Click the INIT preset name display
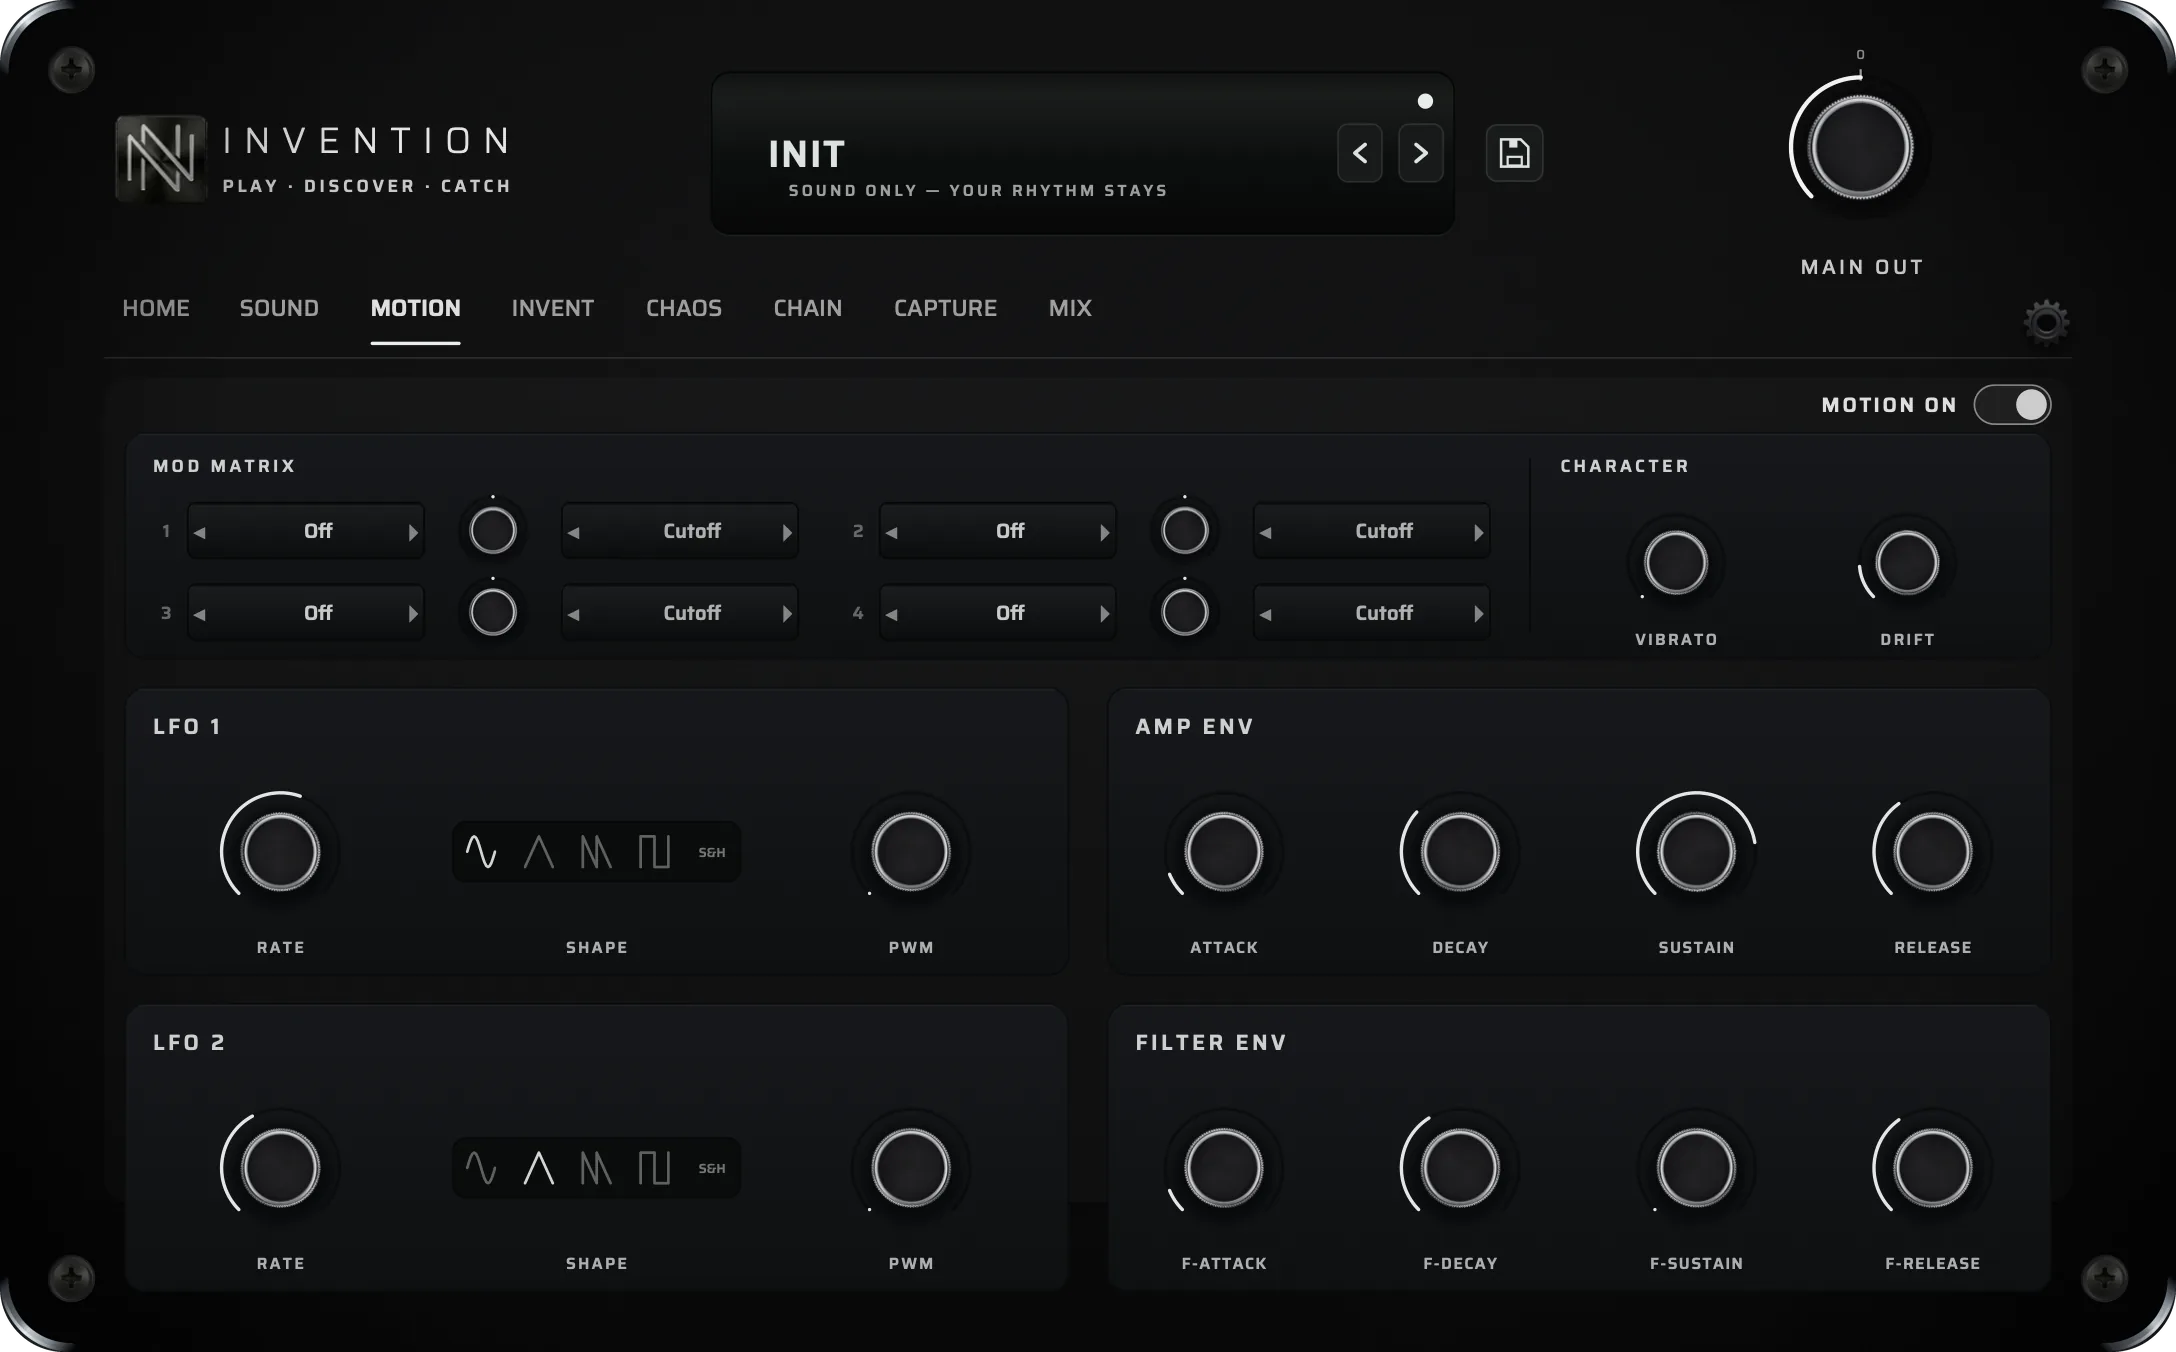Image resolution: width=2176 pixels, height=1352 pixels. (807, 154)
